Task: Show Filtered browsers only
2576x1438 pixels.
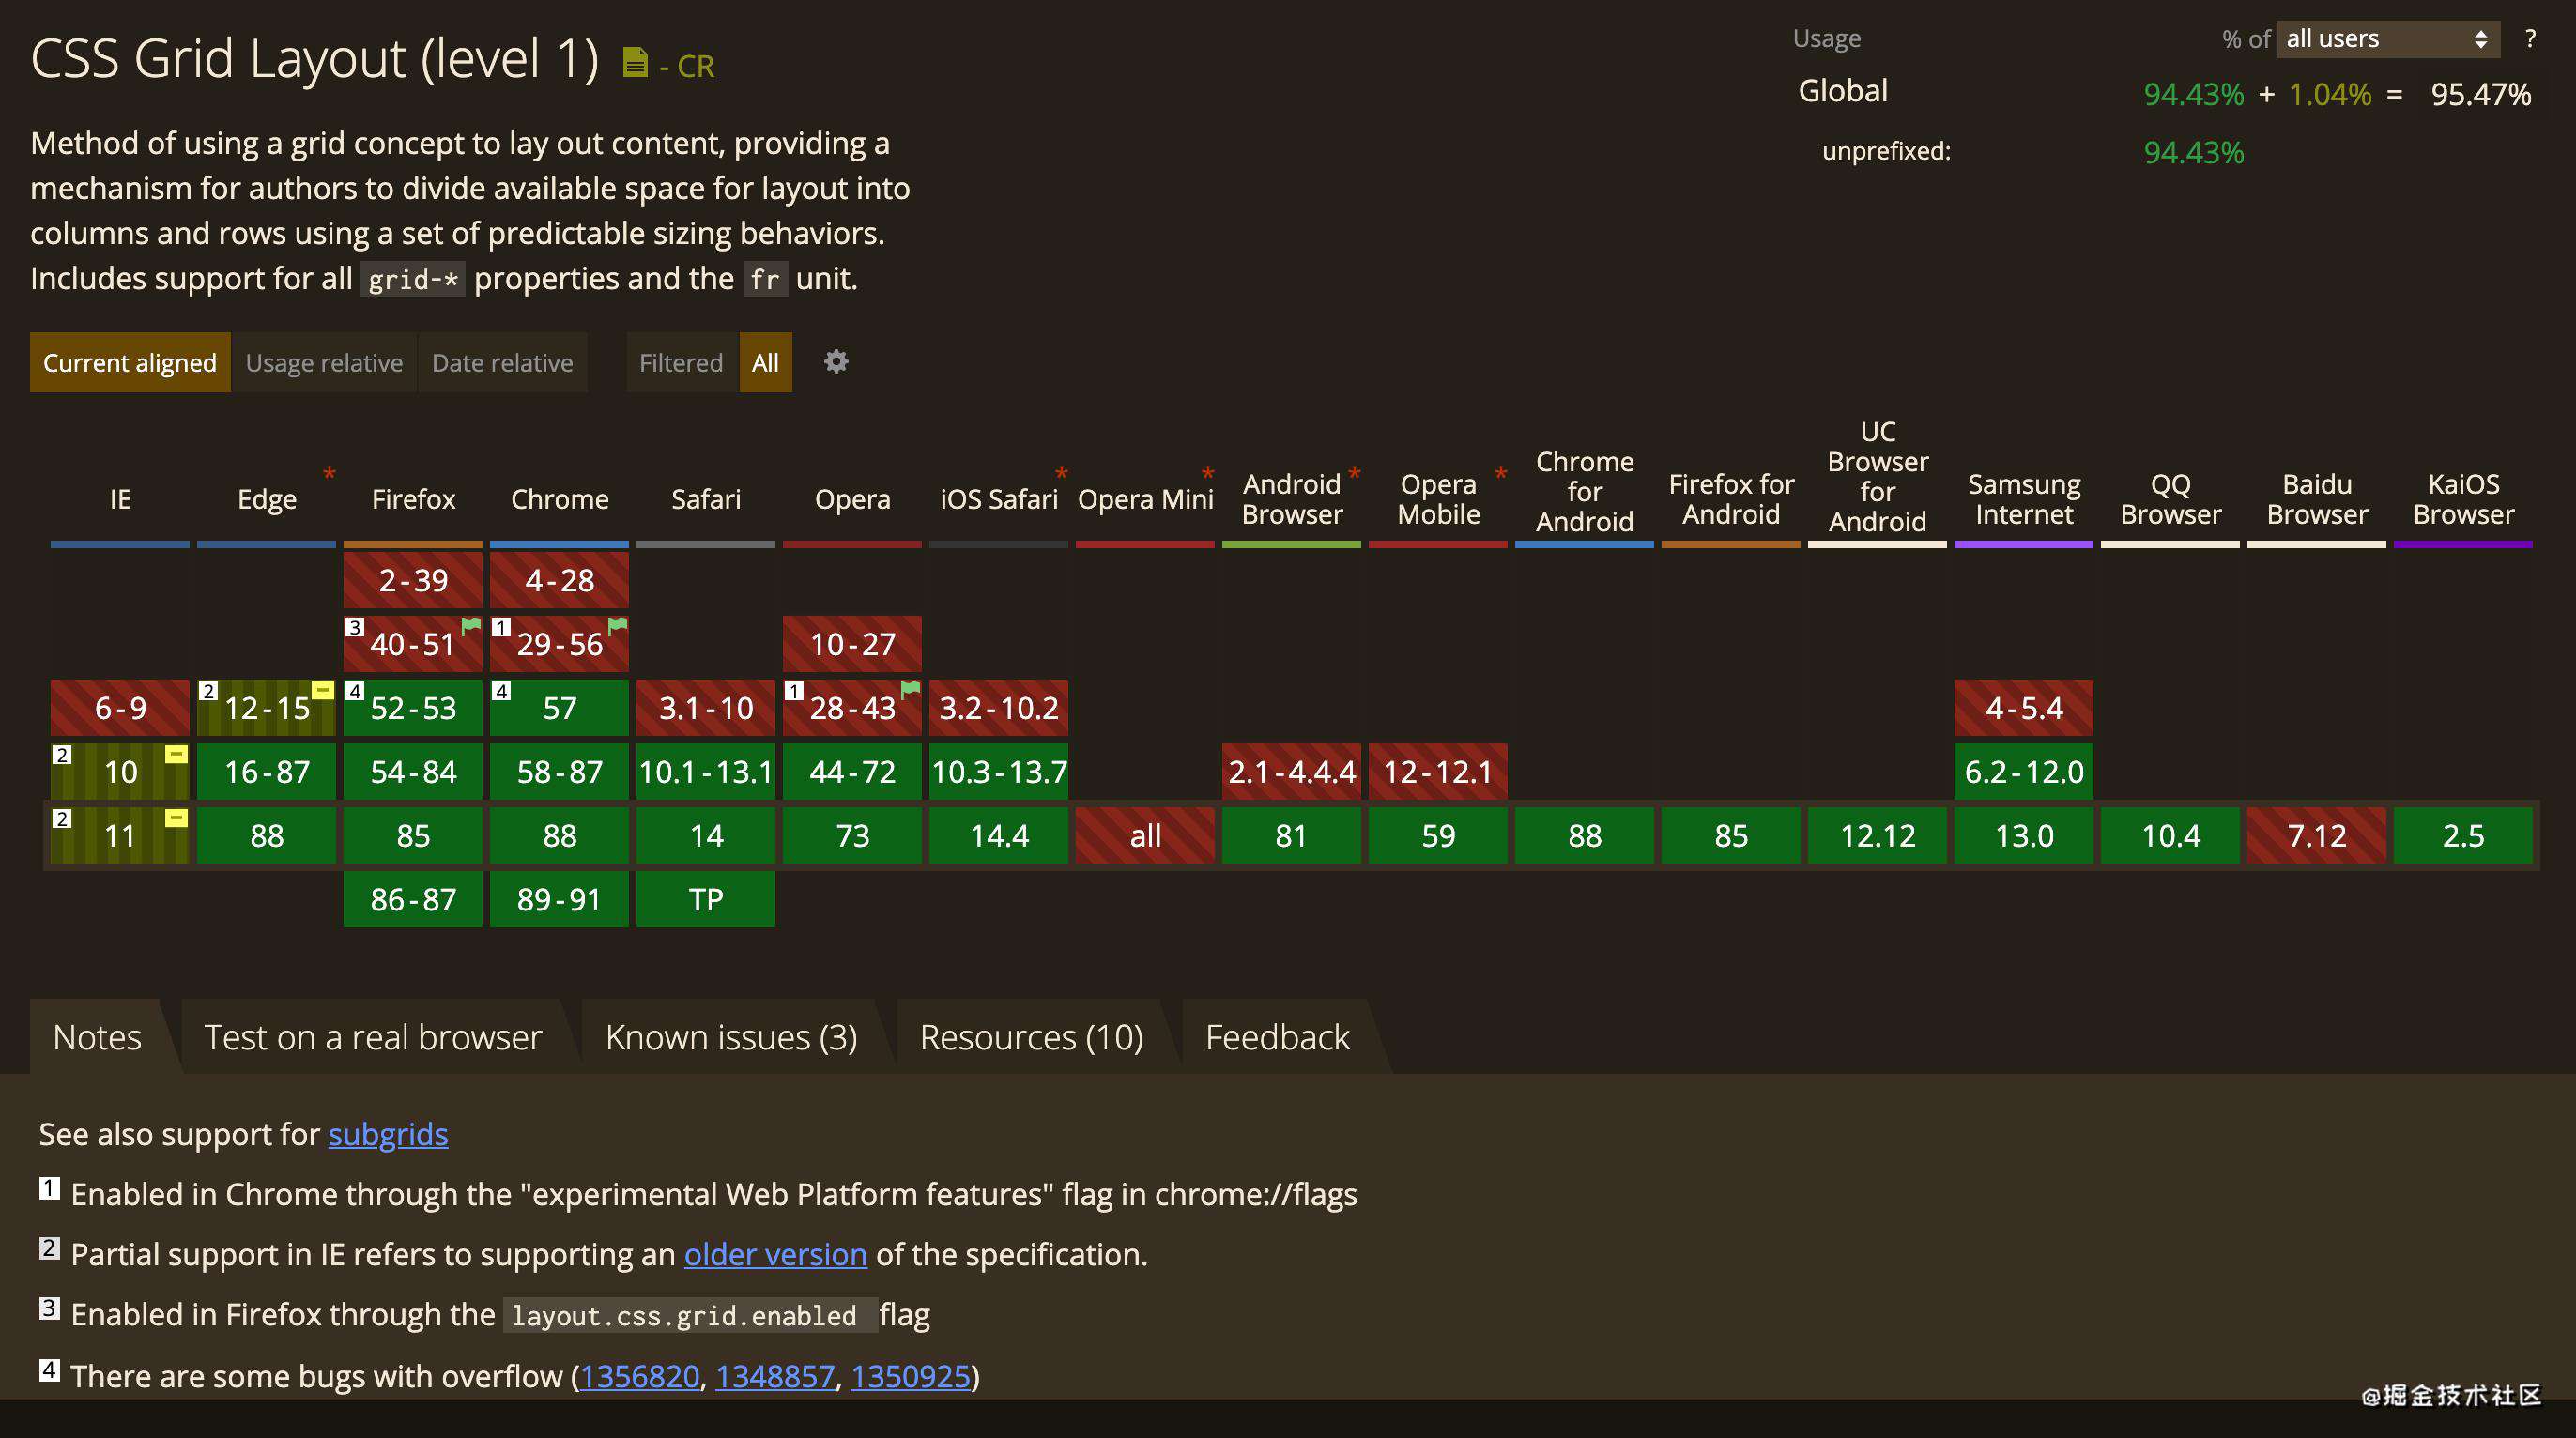Action: (x=681, y=362)
